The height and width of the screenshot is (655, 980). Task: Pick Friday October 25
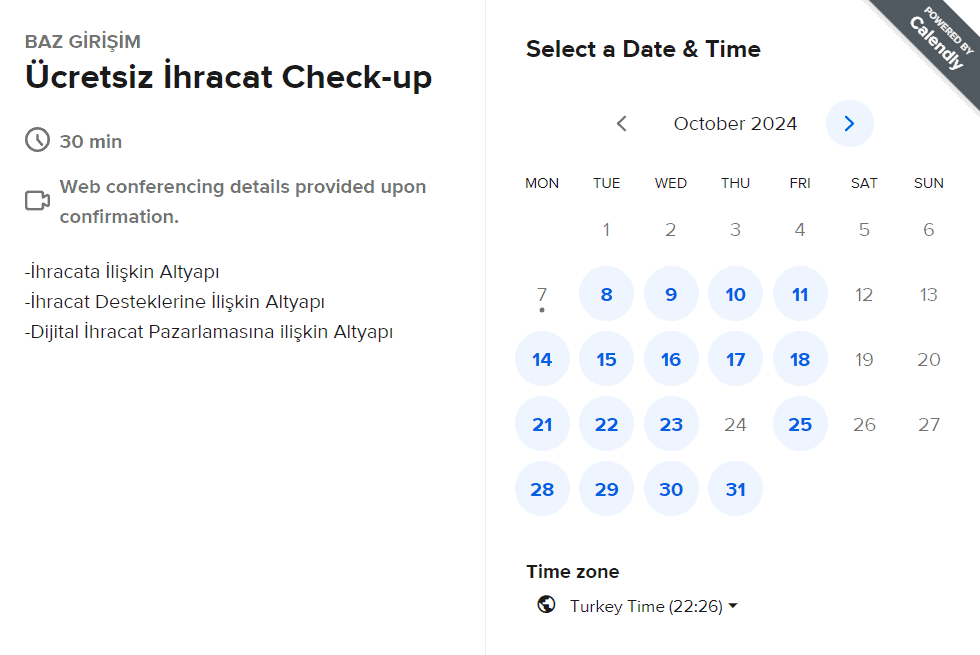point(800,424)
